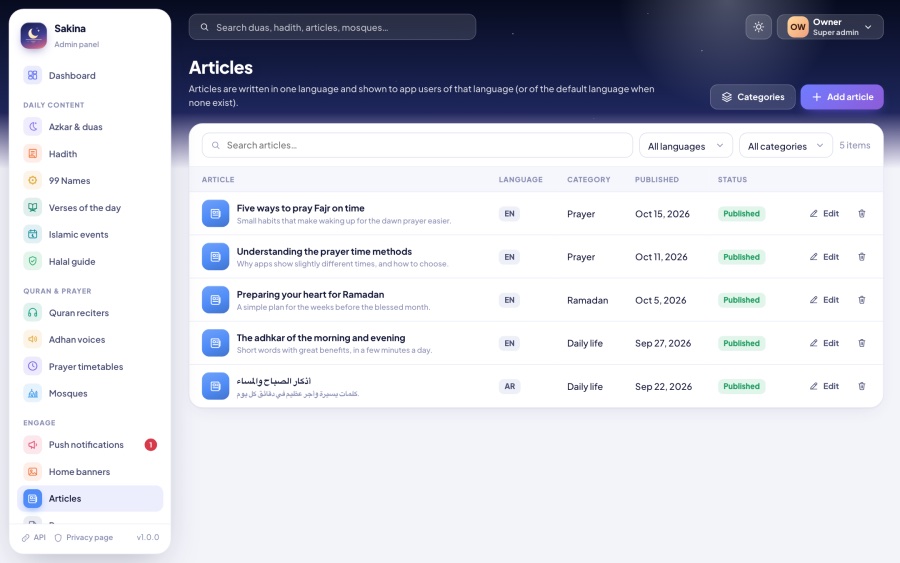Click the Home banners image icon

point(33,472)
